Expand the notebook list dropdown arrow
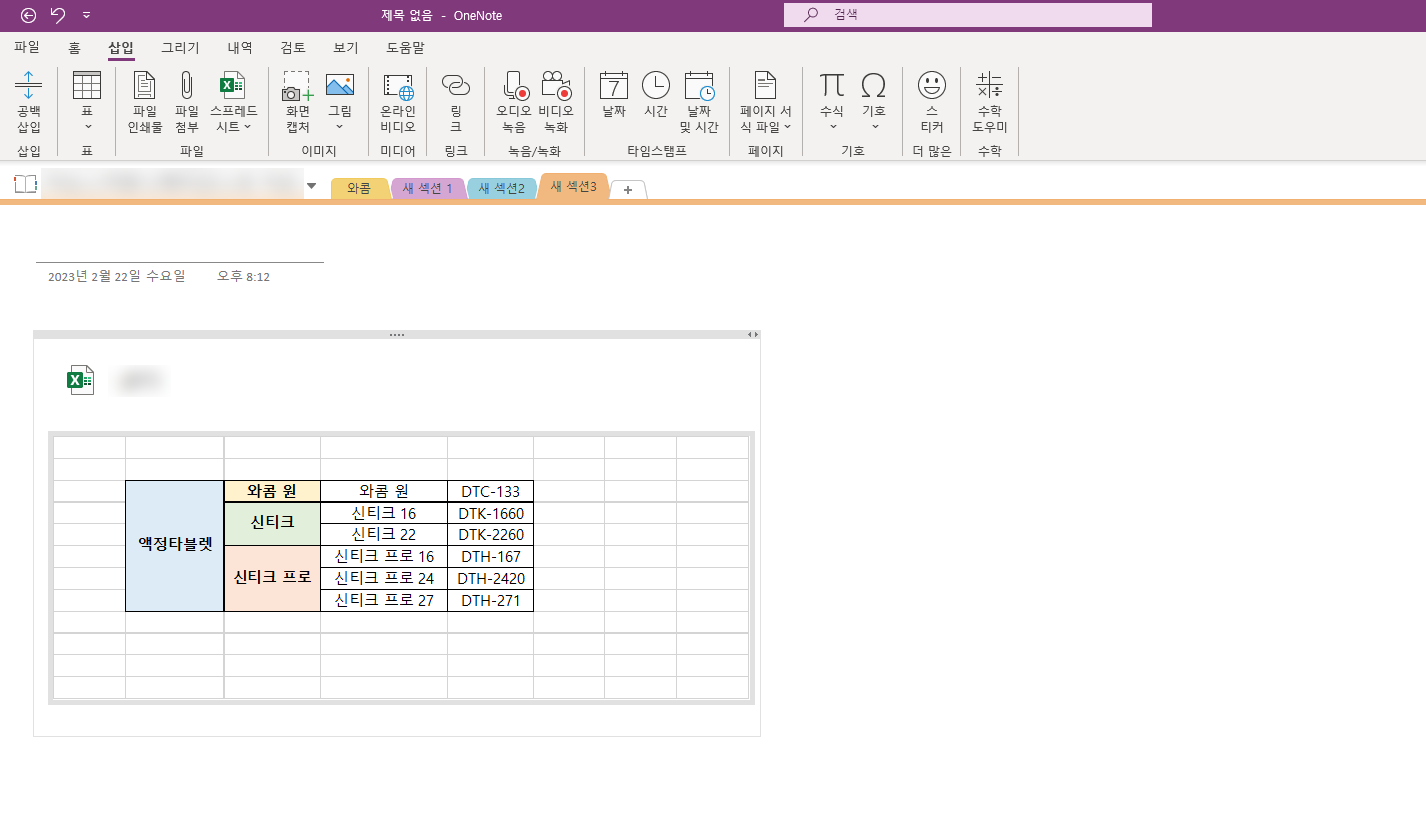 pyautogui.click(x=311, y=185)
